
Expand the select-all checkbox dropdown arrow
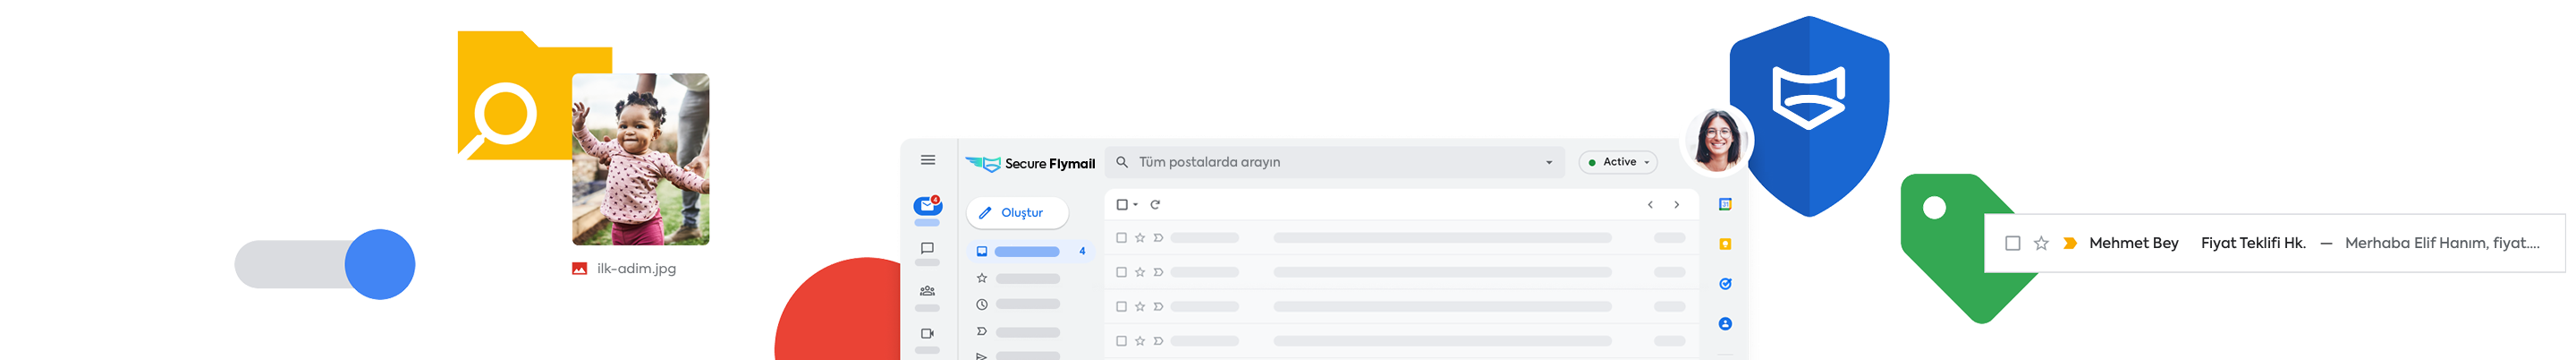coord(1136,205)
